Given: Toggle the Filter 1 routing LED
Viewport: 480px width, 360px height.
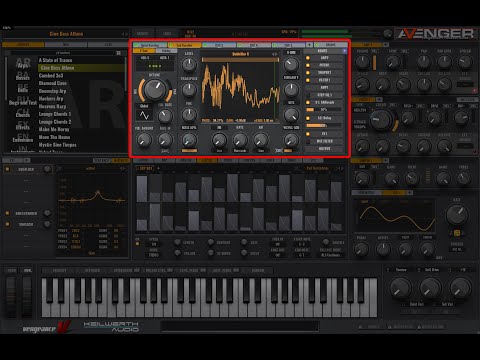Looking at the screenshot, I should [308, 80].
